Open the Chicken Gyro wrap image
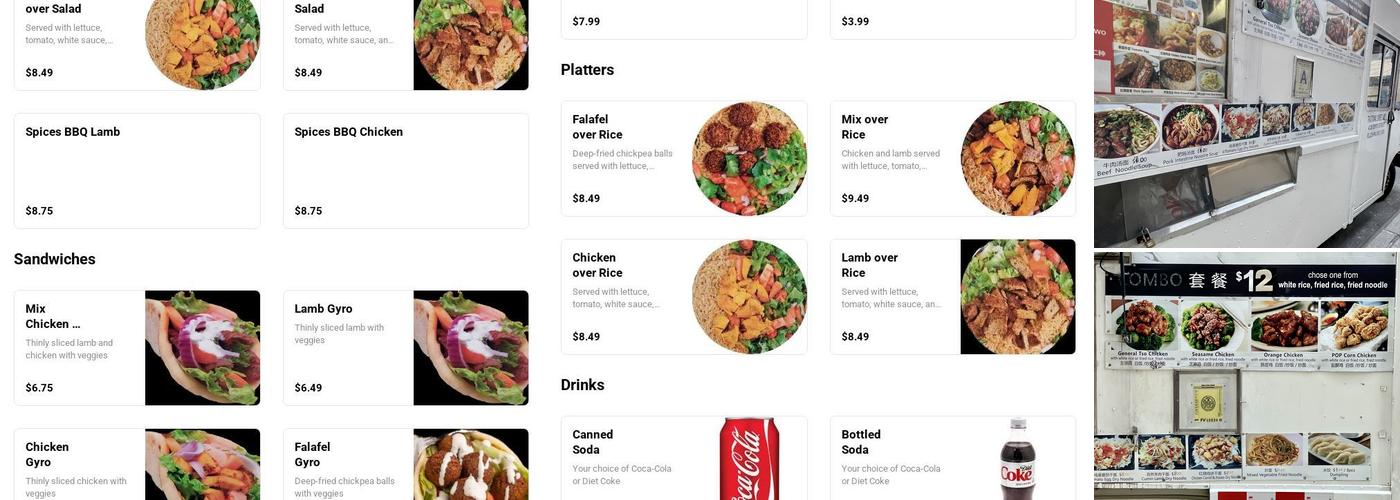The image size is (1400, 500). coord(202,465)
